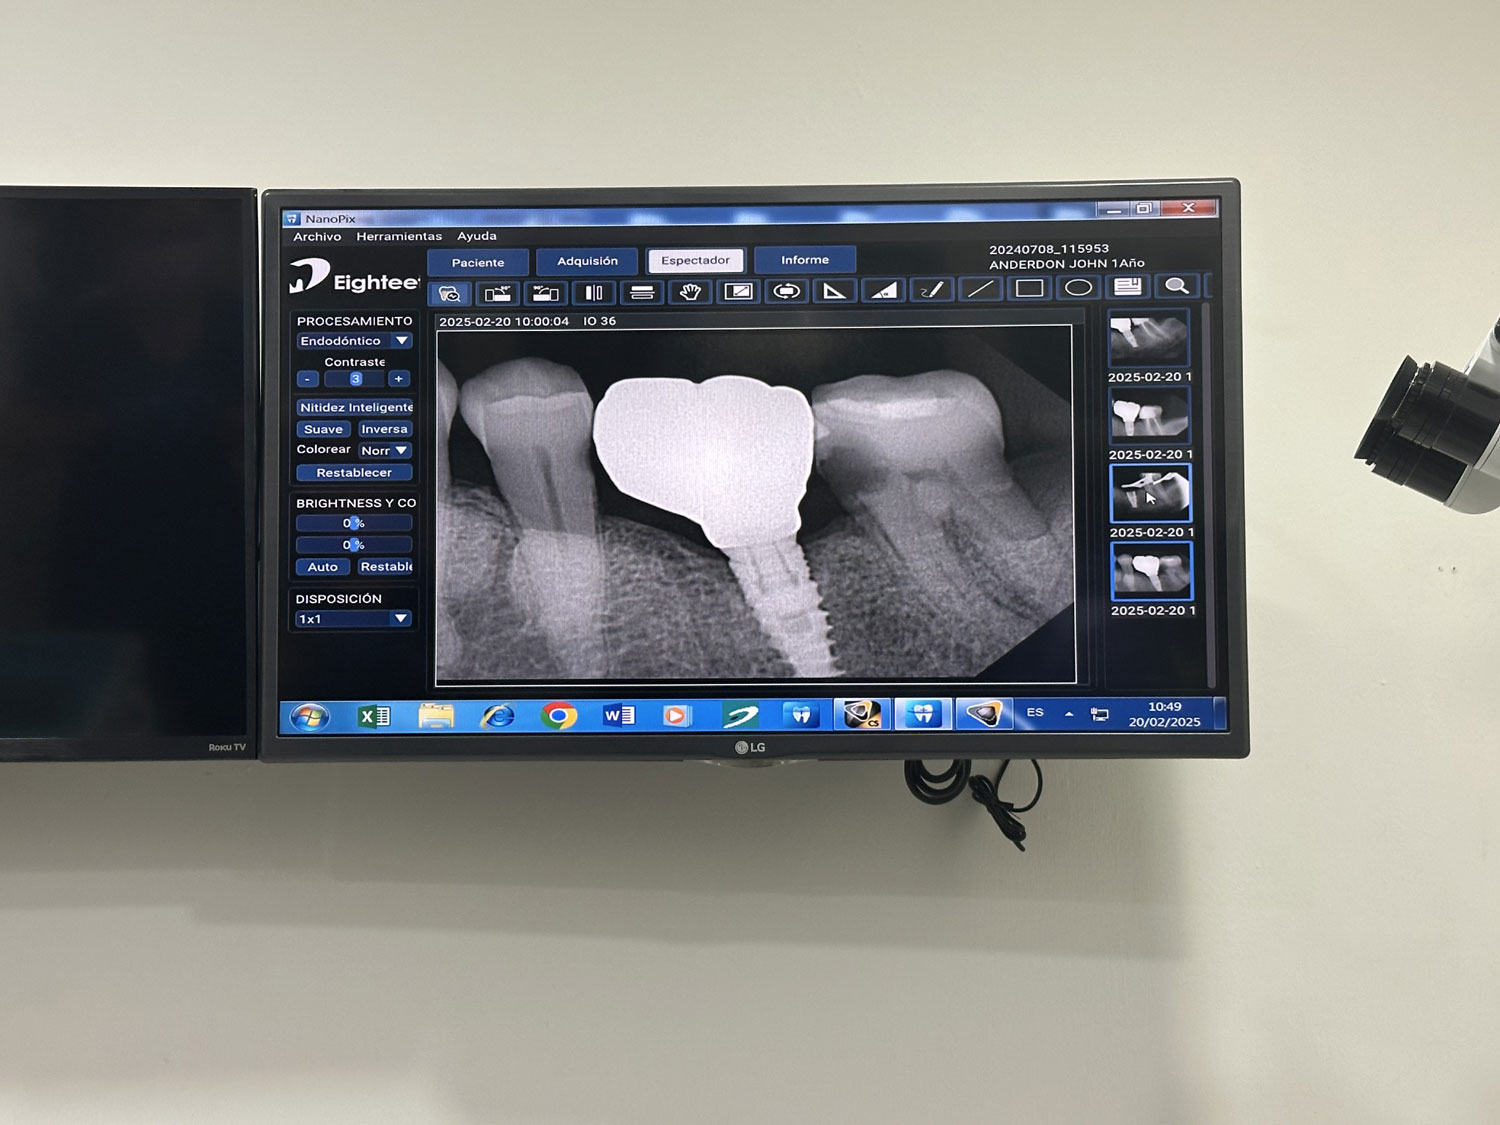Click the first brightness percentage slider
1500x1125 pixels.
click(x=354, y=523)
